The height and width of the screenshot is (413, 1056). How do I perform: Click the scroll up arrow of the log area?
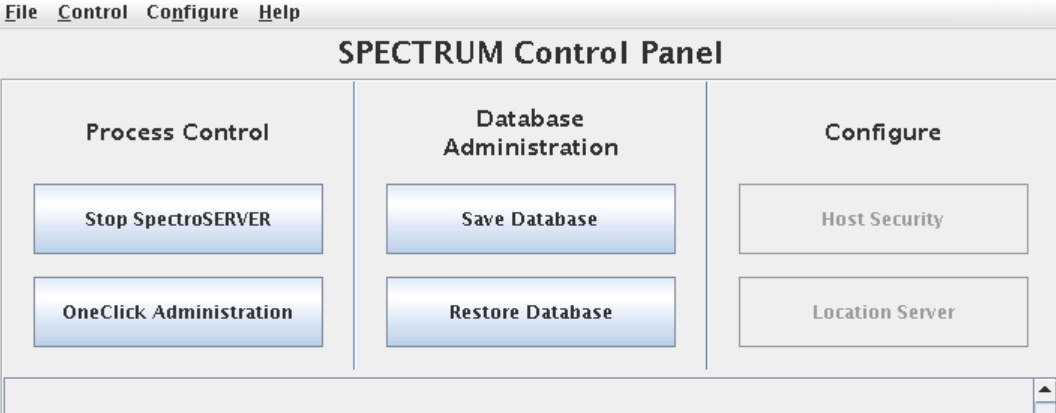tap(1047, 388)
